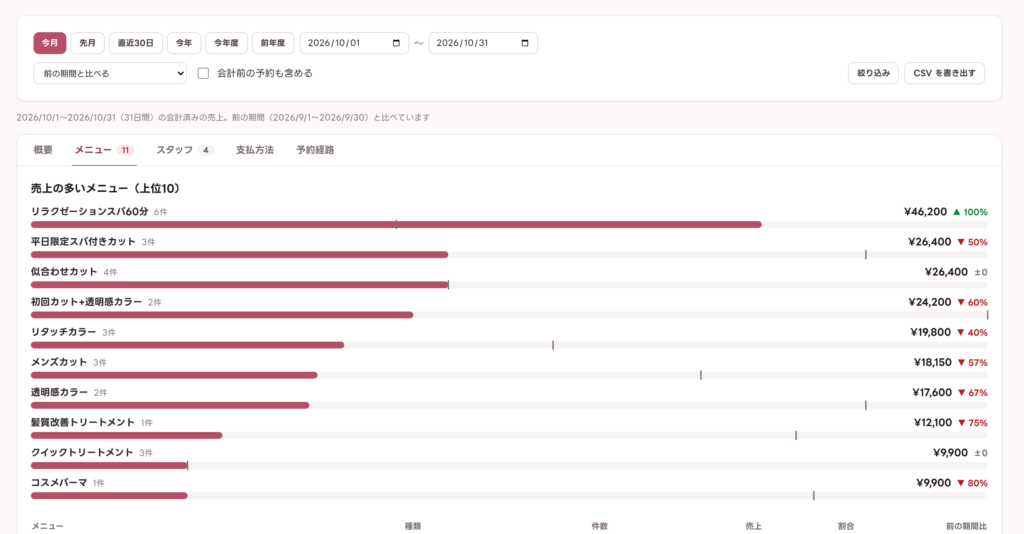Select the 先月 period button
Viewport: 1024px width, 534px height.
pos(88,43)
